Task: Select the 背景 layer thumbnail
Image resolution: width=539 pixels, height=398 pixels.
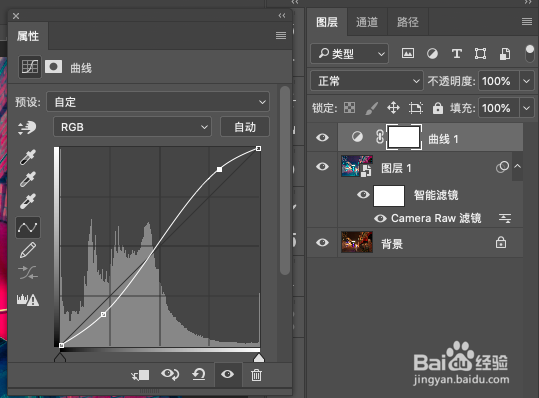Action: click(357, 242)
